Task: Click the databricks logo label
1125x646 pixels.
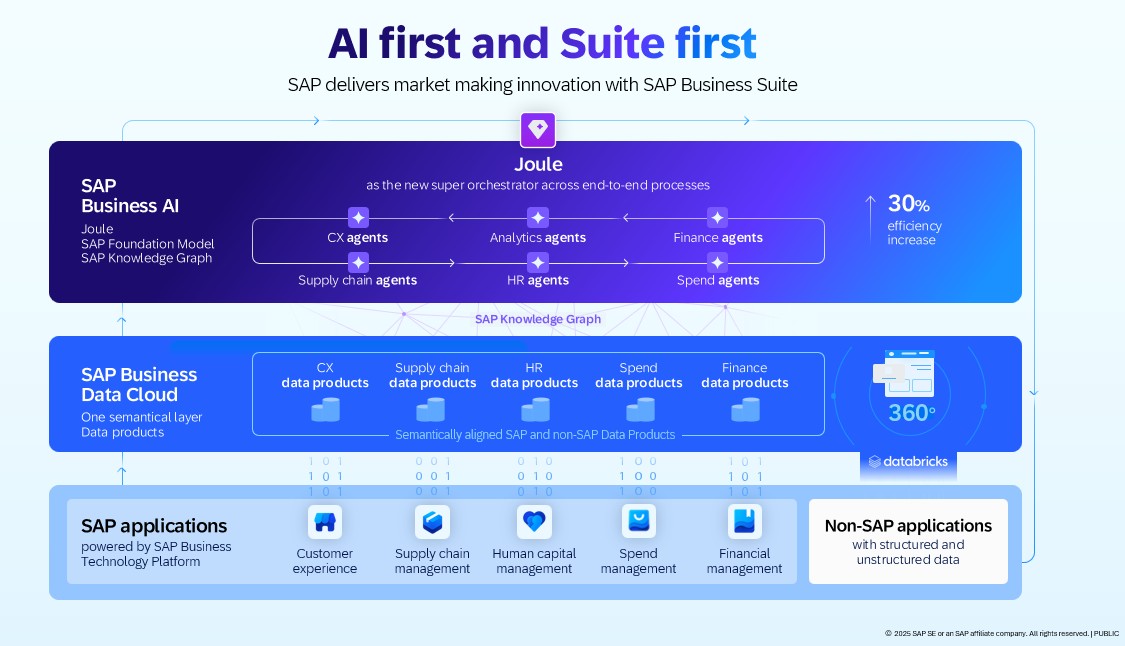Action: [908, 462]
